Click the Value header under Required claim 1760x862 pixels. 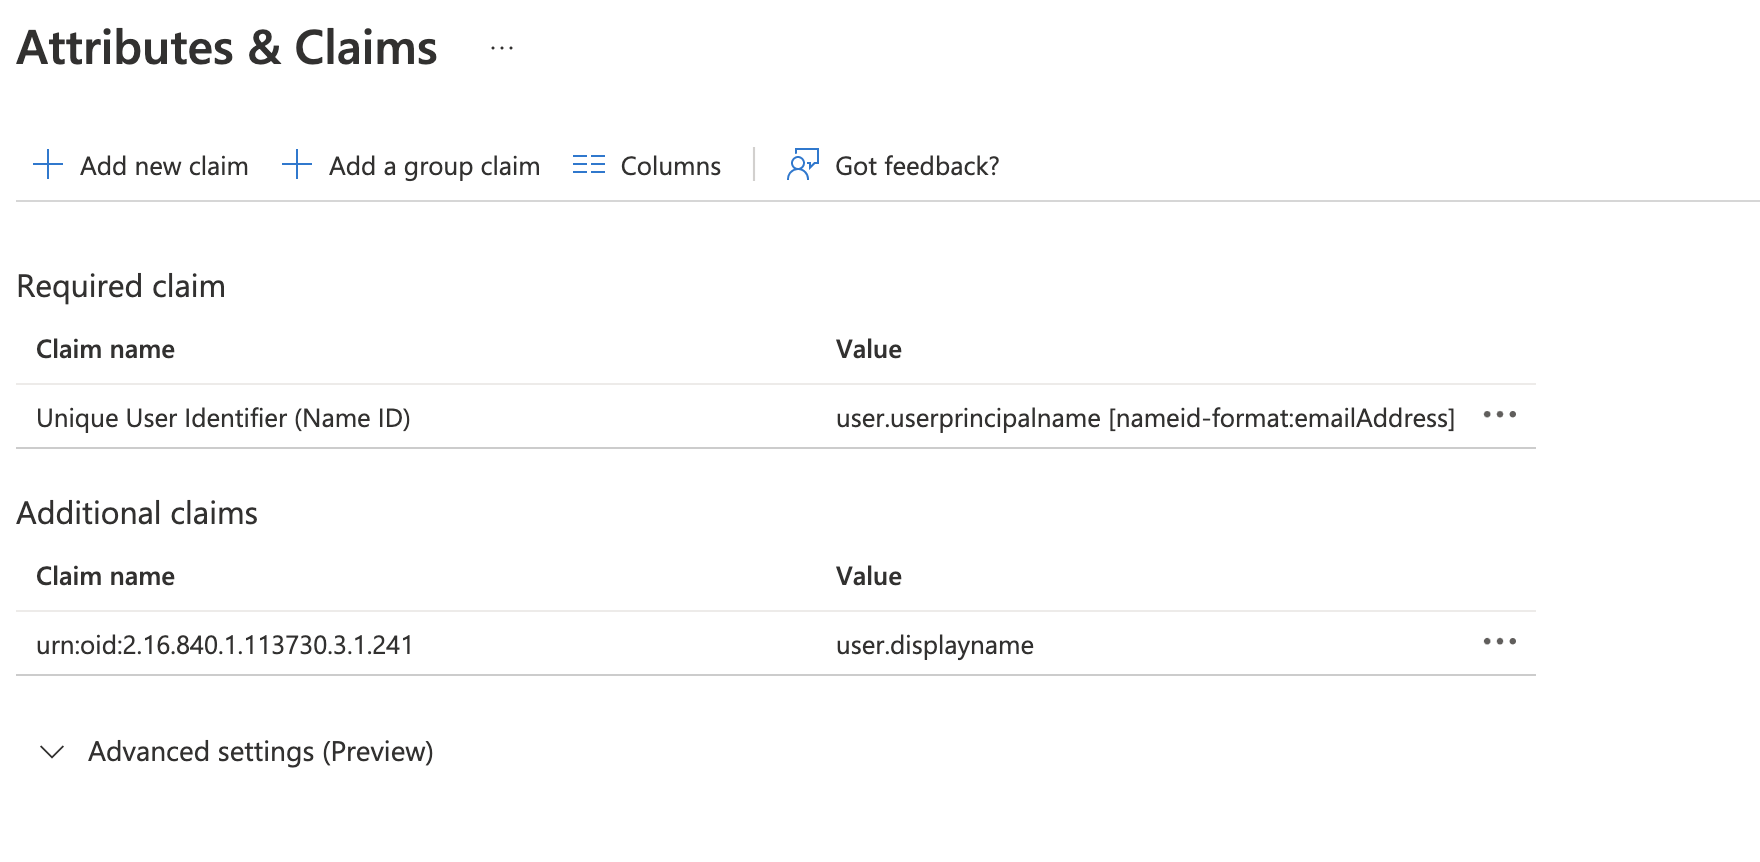(868, 349)
